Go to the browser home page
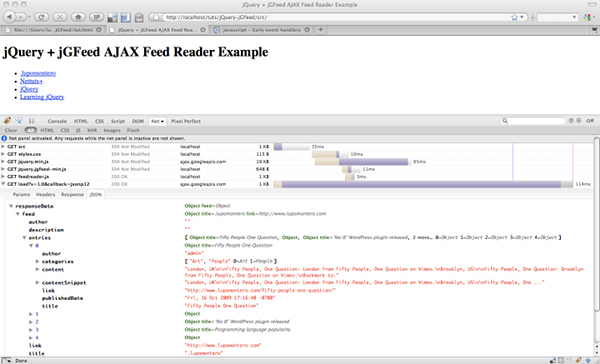 coord(78,17)
